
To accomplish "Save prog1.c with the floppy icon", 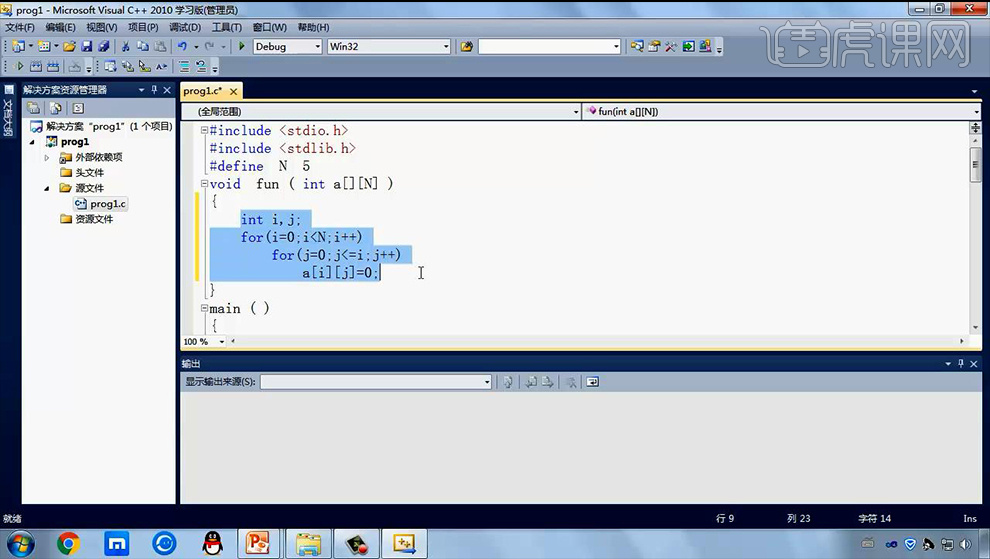I will [x=86, y=46].
